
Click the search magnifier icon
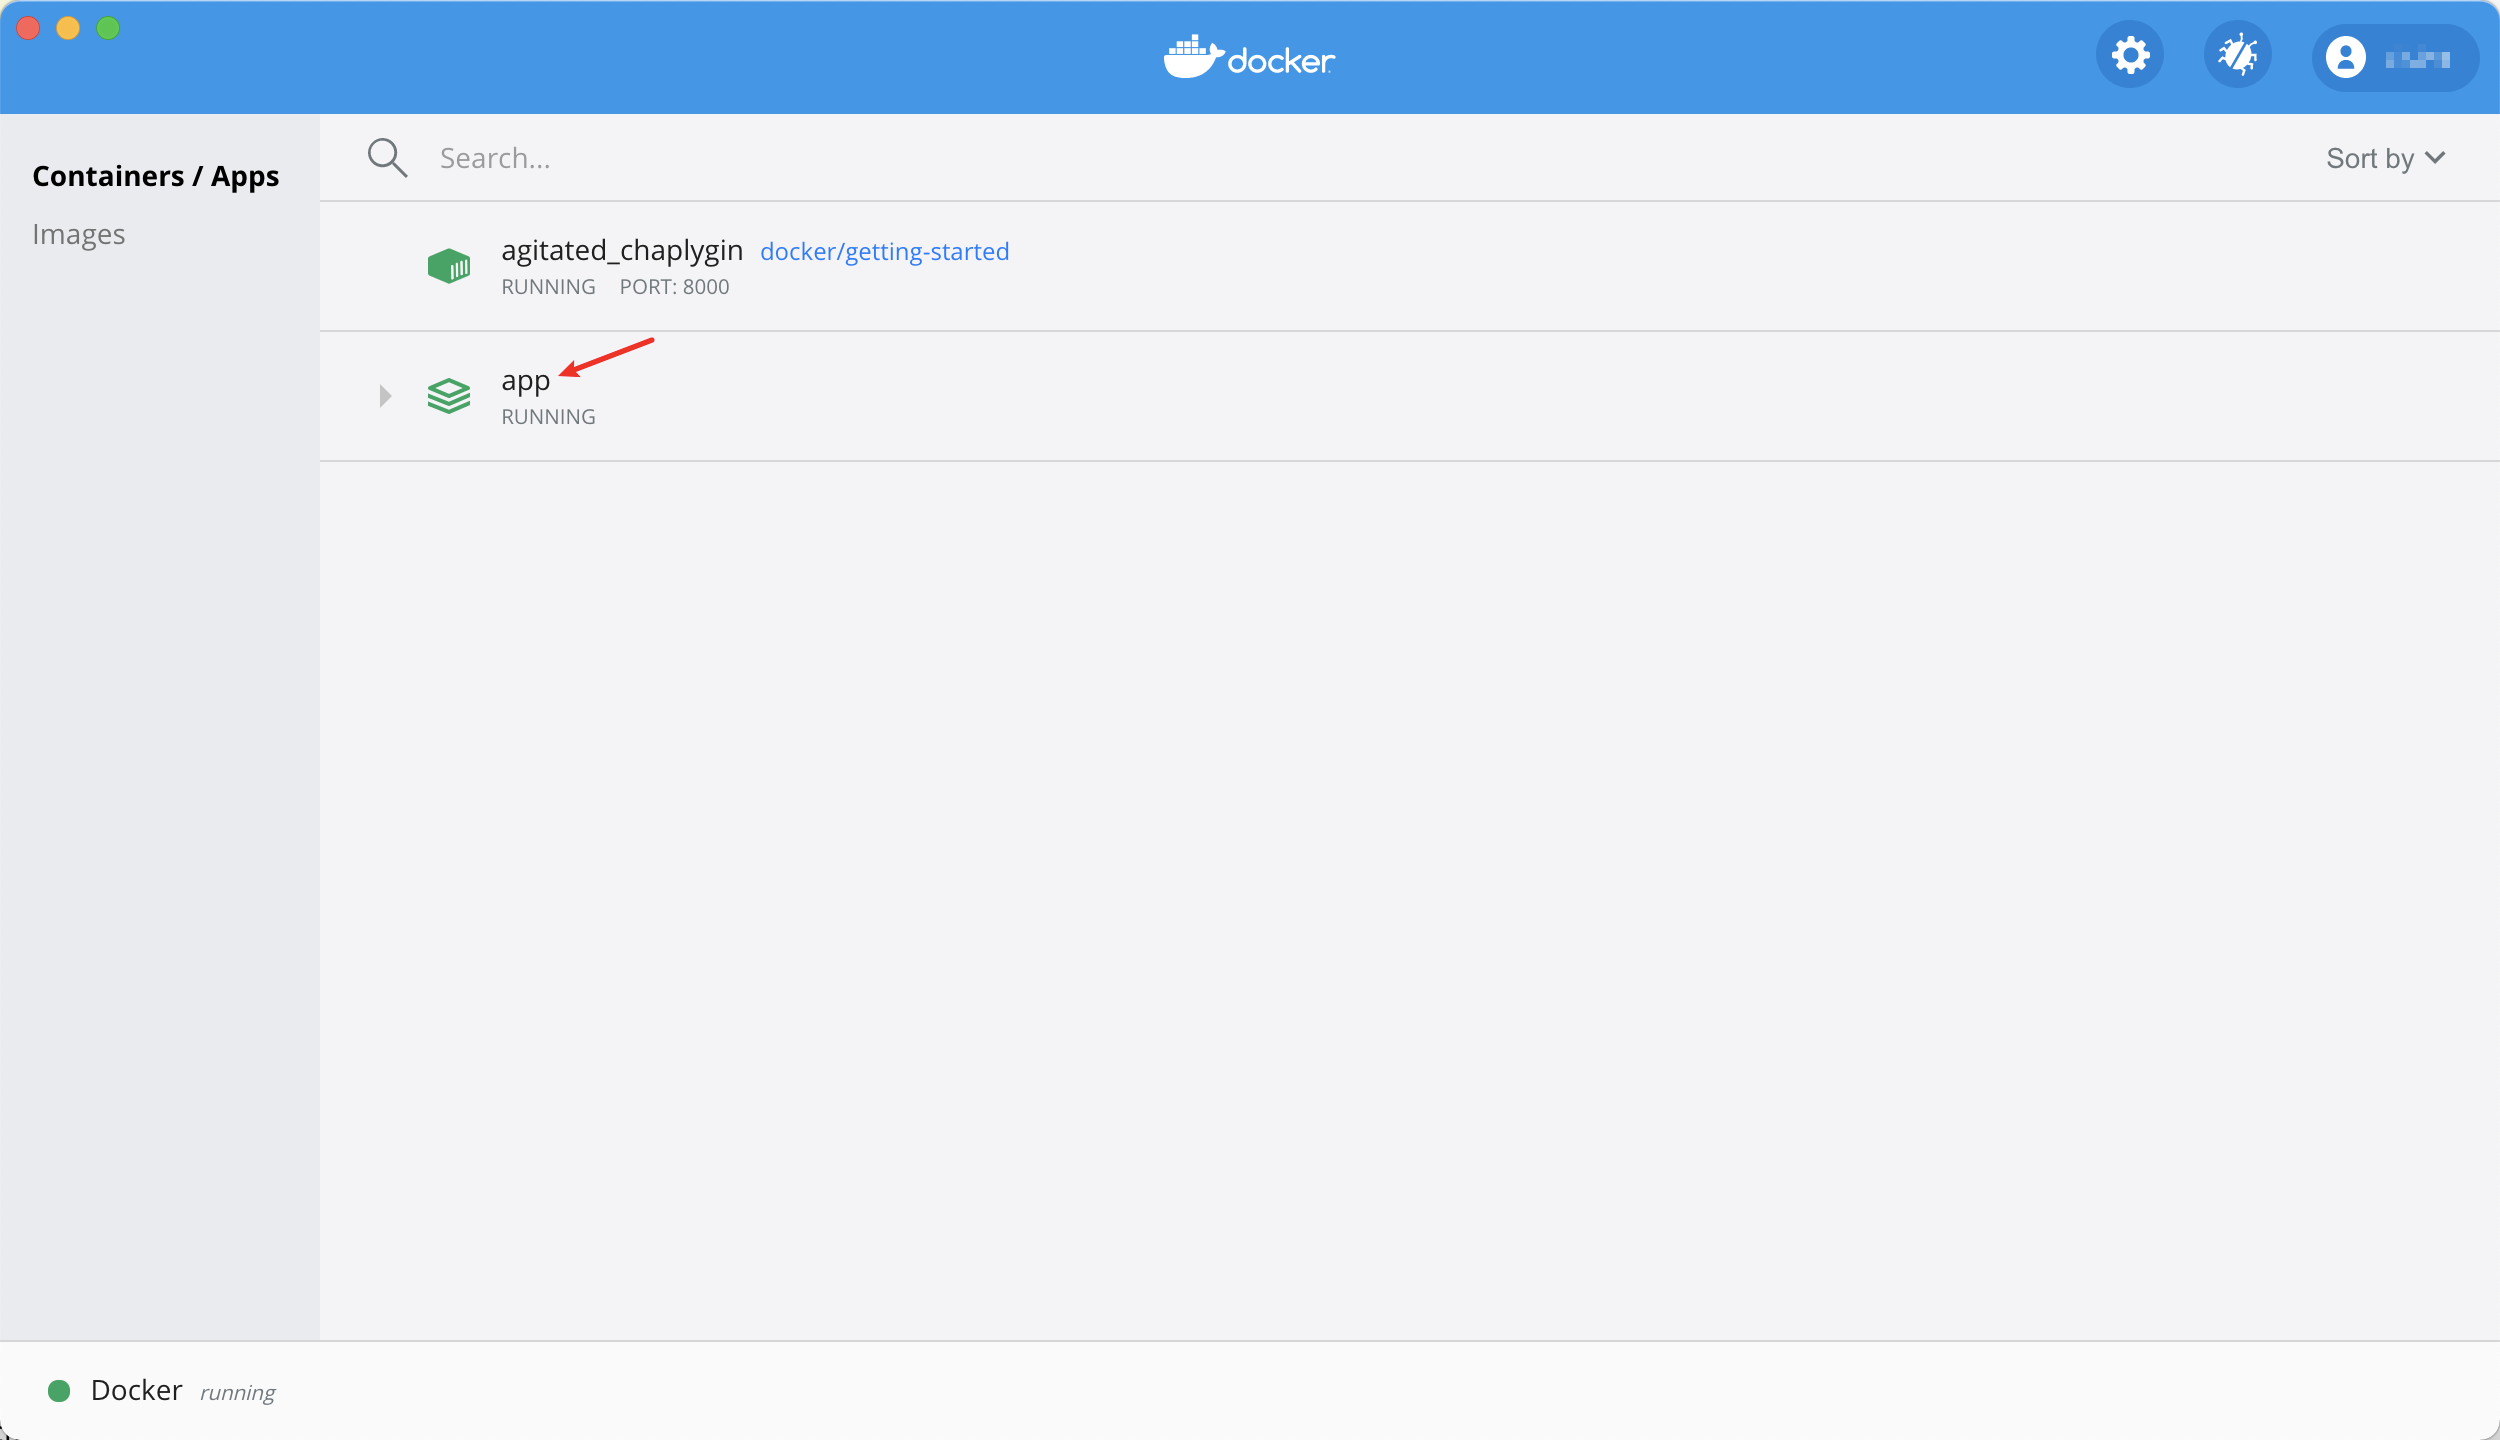coord(387,158)
